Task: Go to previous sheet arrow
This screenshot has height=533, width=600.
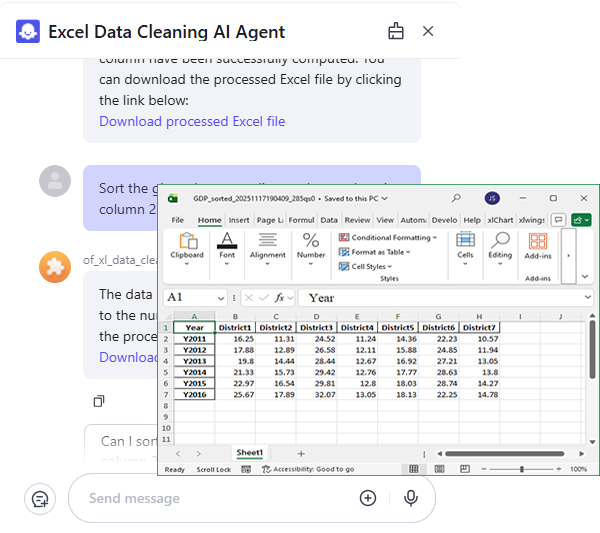Action: (x=178, y=453)
